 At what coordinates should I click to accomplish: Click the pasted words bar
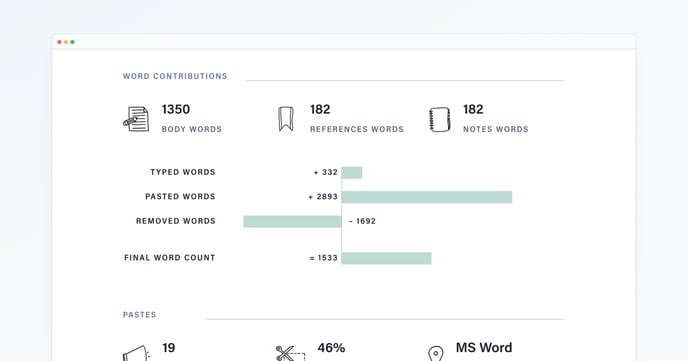[x=427, y=197]
